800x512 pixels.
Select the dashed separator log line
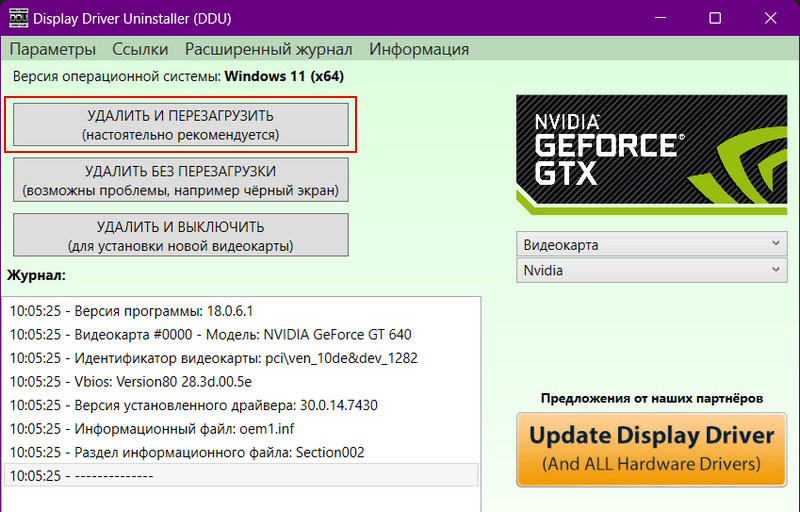coord(241,475)
